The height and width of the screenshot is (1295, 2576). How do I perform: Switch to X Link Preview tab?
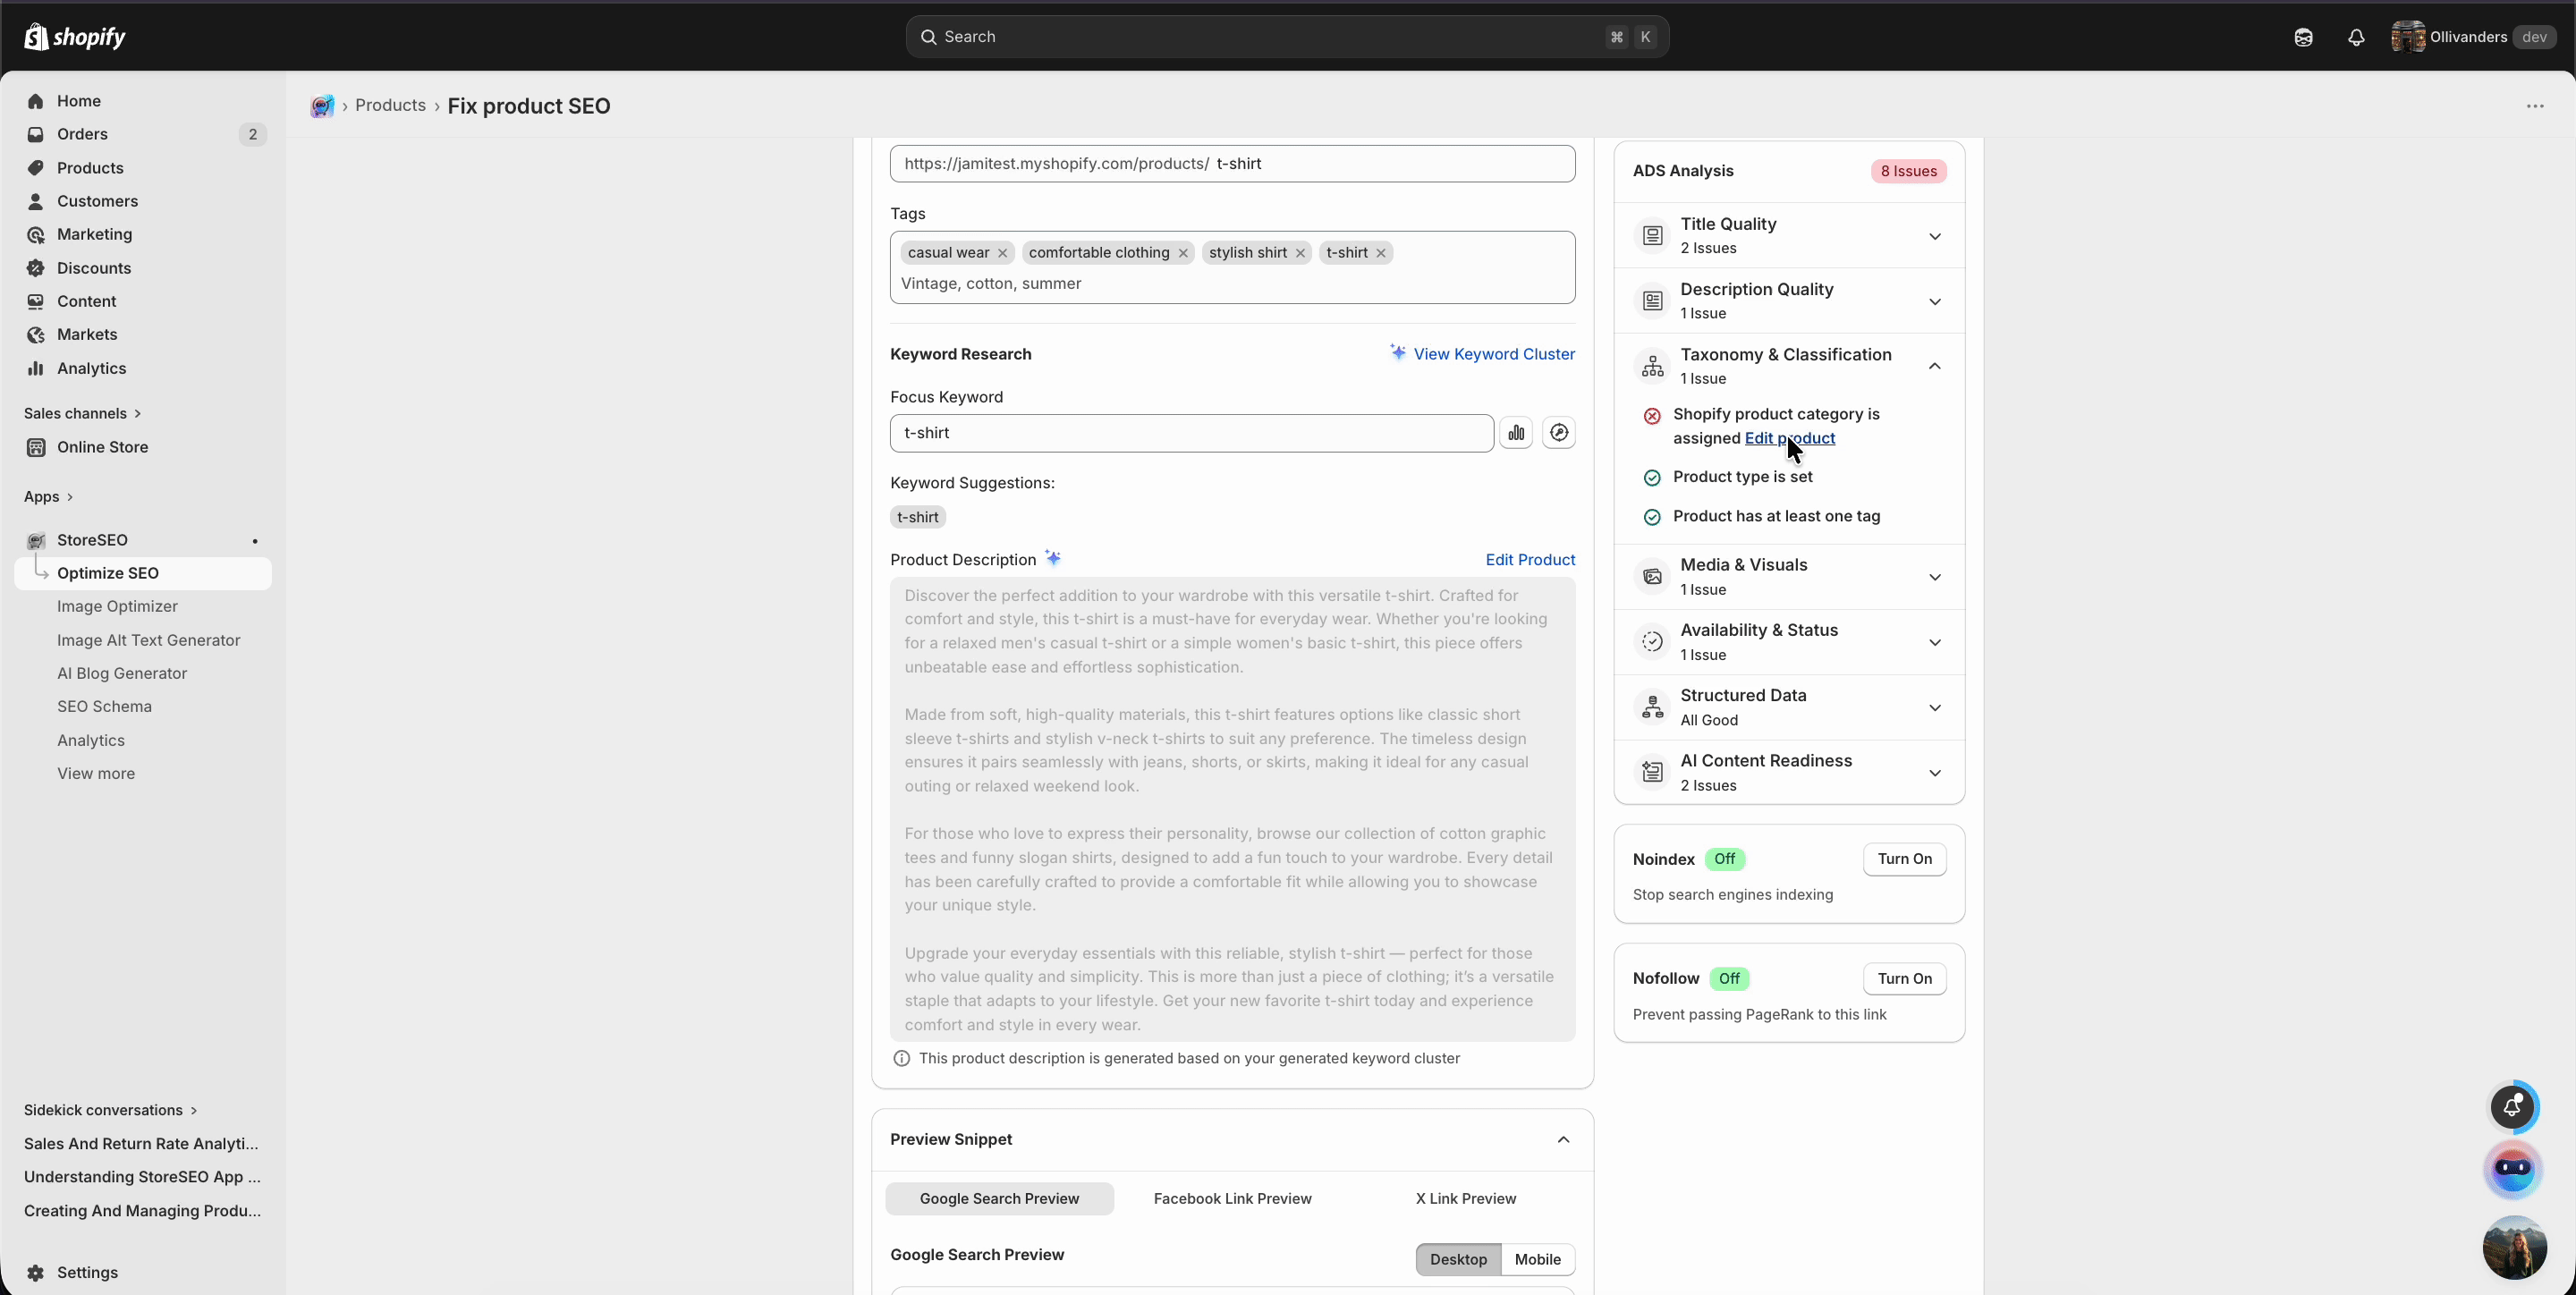point(1464,1198)
